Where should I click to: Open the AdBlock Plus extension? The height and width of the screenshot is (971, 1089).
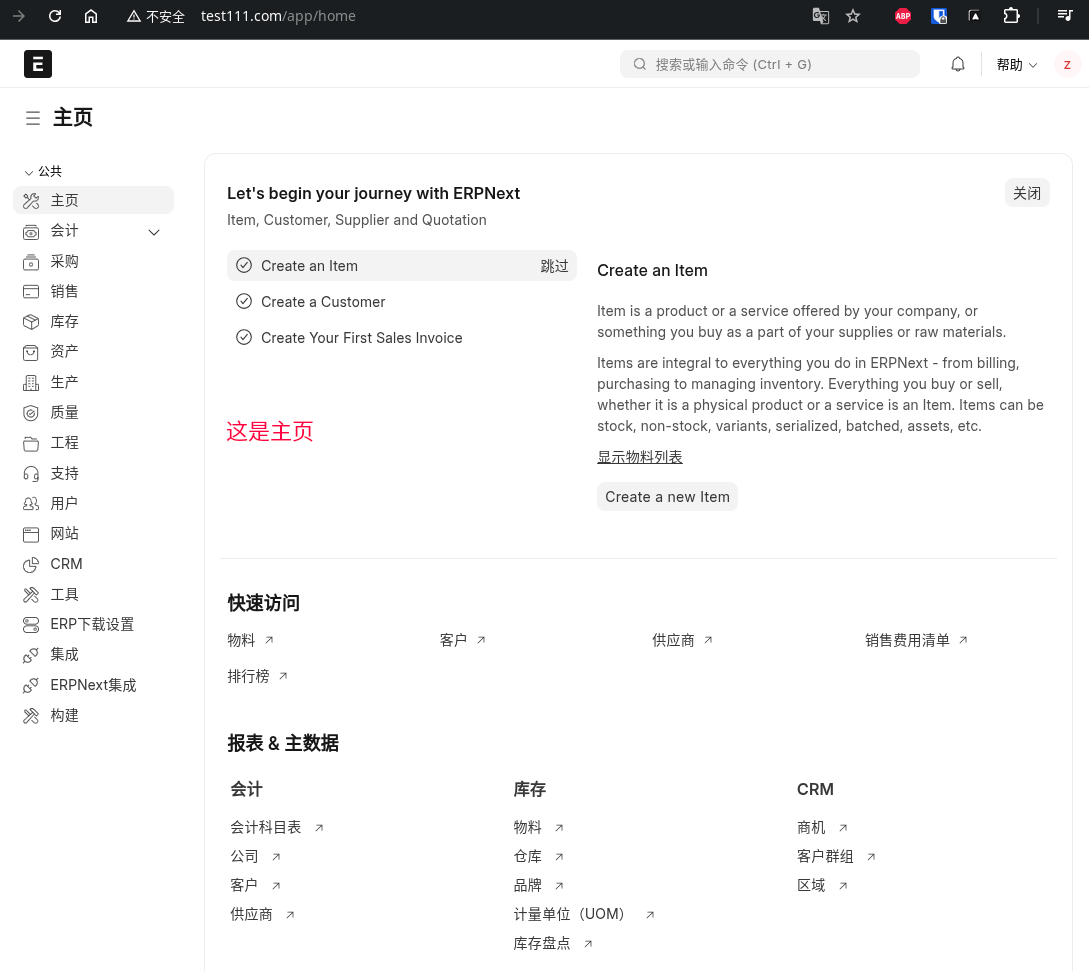[x=903, y=16]
